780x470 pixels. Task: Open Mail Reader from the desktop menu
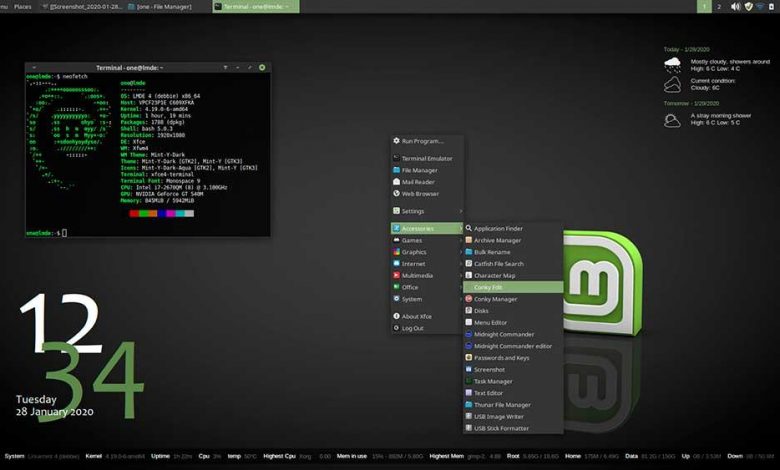coord(427,182)
